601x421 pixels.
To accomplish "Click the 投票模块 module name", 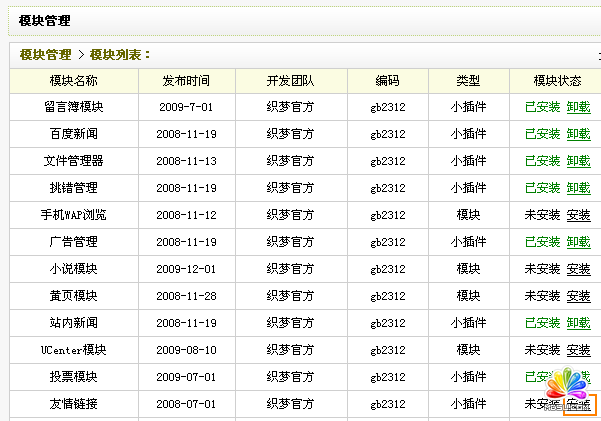I will [x=73, y=377].
